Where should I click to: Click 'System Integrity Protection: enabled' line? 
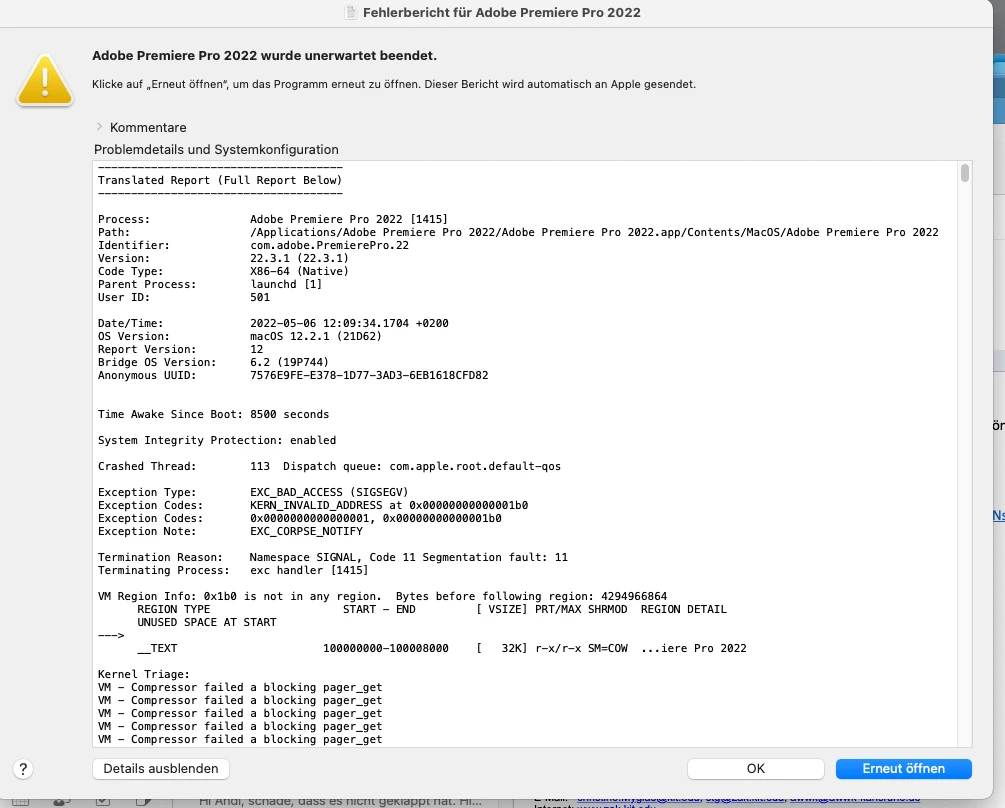[217, 440]
